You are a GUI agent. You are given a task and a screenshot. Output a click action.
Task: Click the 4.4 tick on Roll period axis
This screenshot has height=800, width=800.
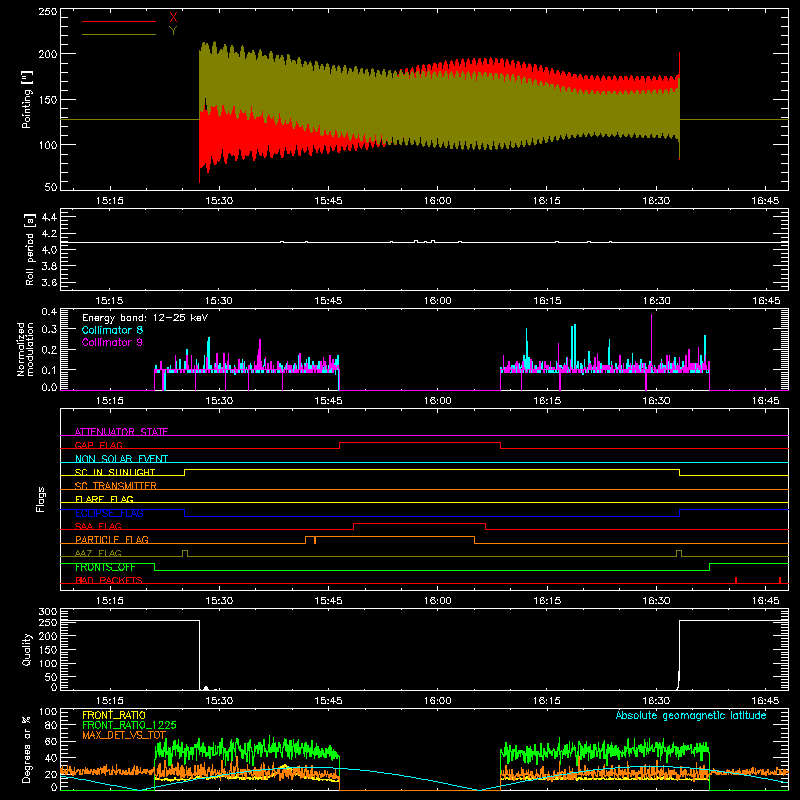(x=49, y=217)
